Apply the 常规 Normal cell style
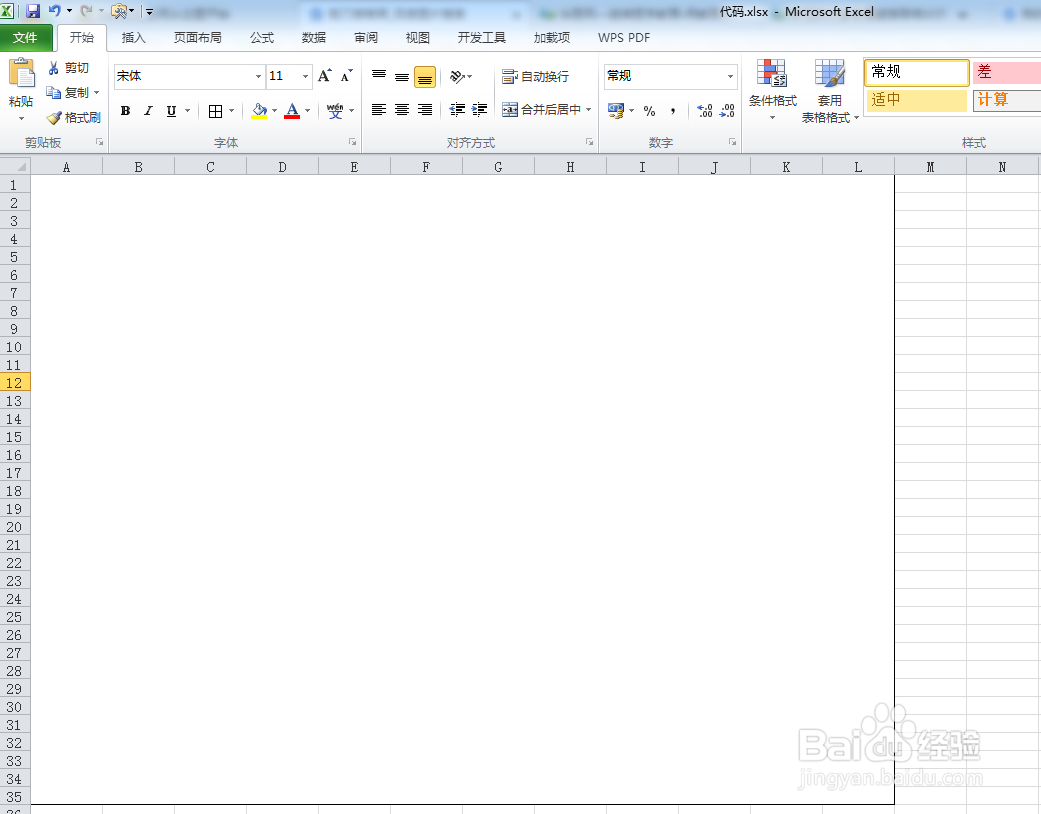 917,72
